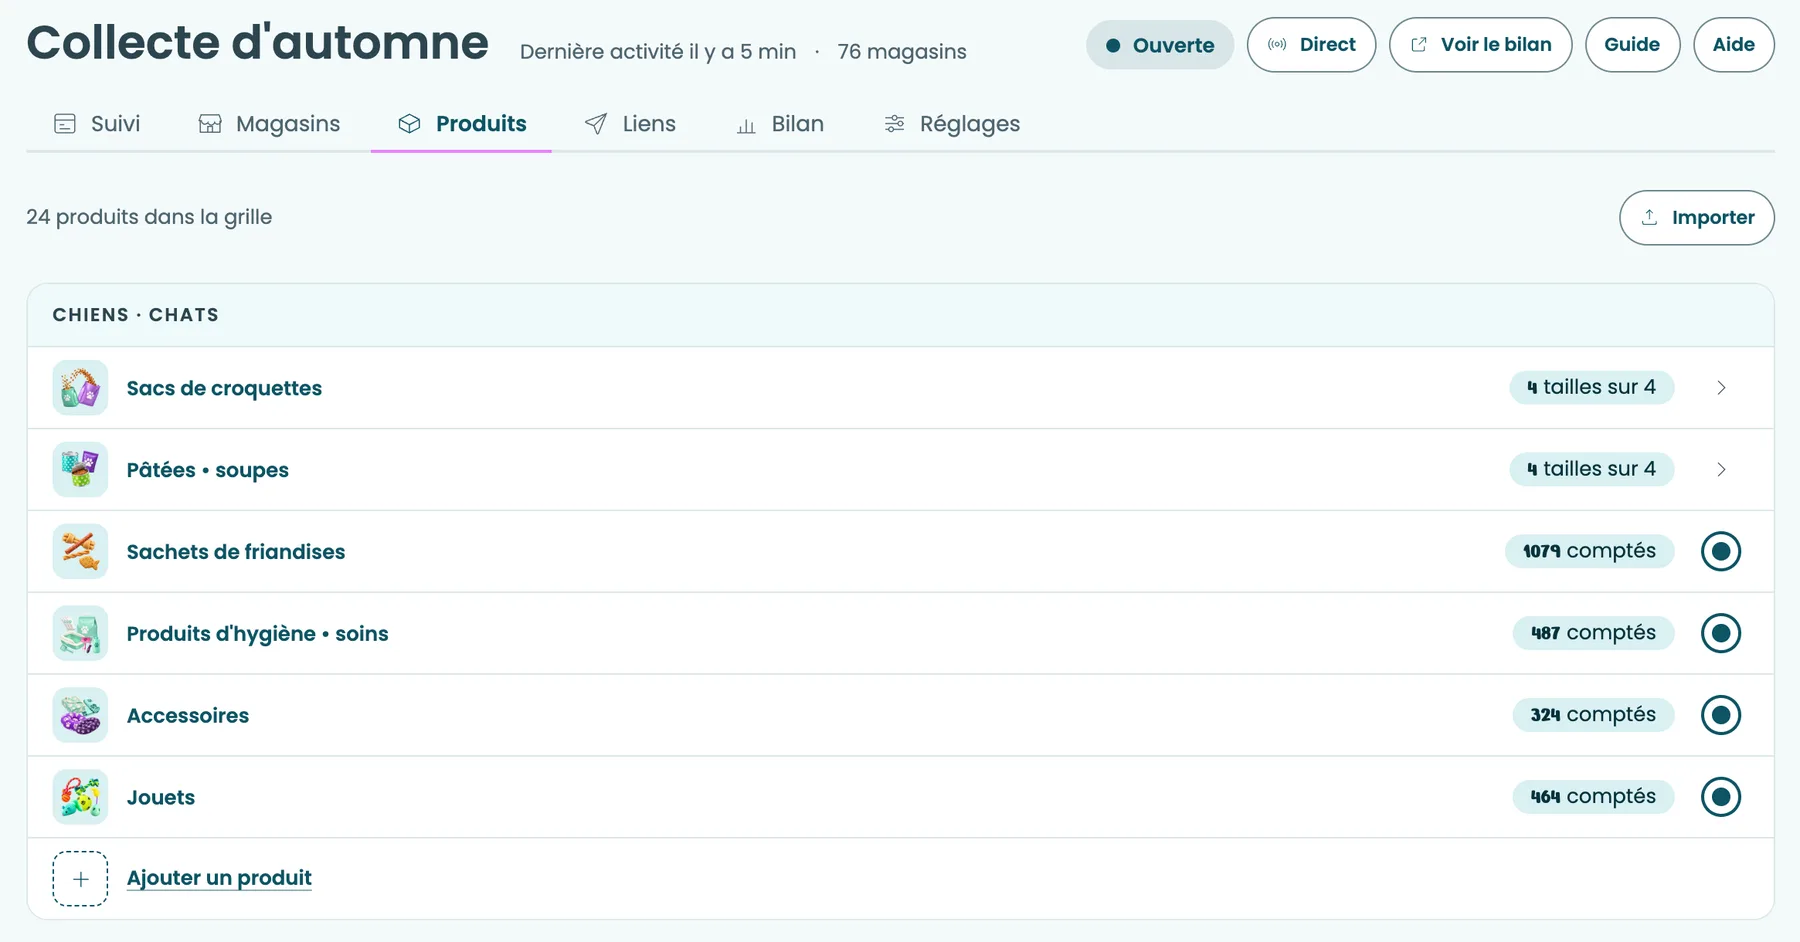The image size is (1800, 942).
Task: Click the Pâtées • soupes product icon
Action: [x=80, y=470]
